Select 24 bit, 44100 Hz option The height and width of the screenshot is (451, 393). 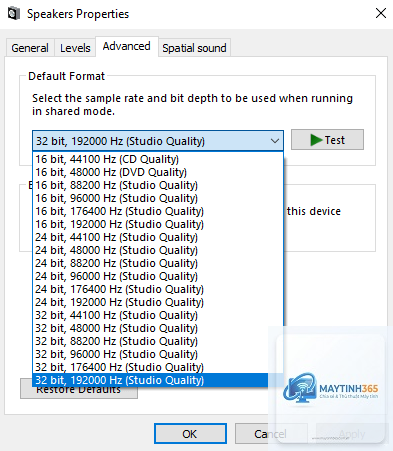(158, 237)
